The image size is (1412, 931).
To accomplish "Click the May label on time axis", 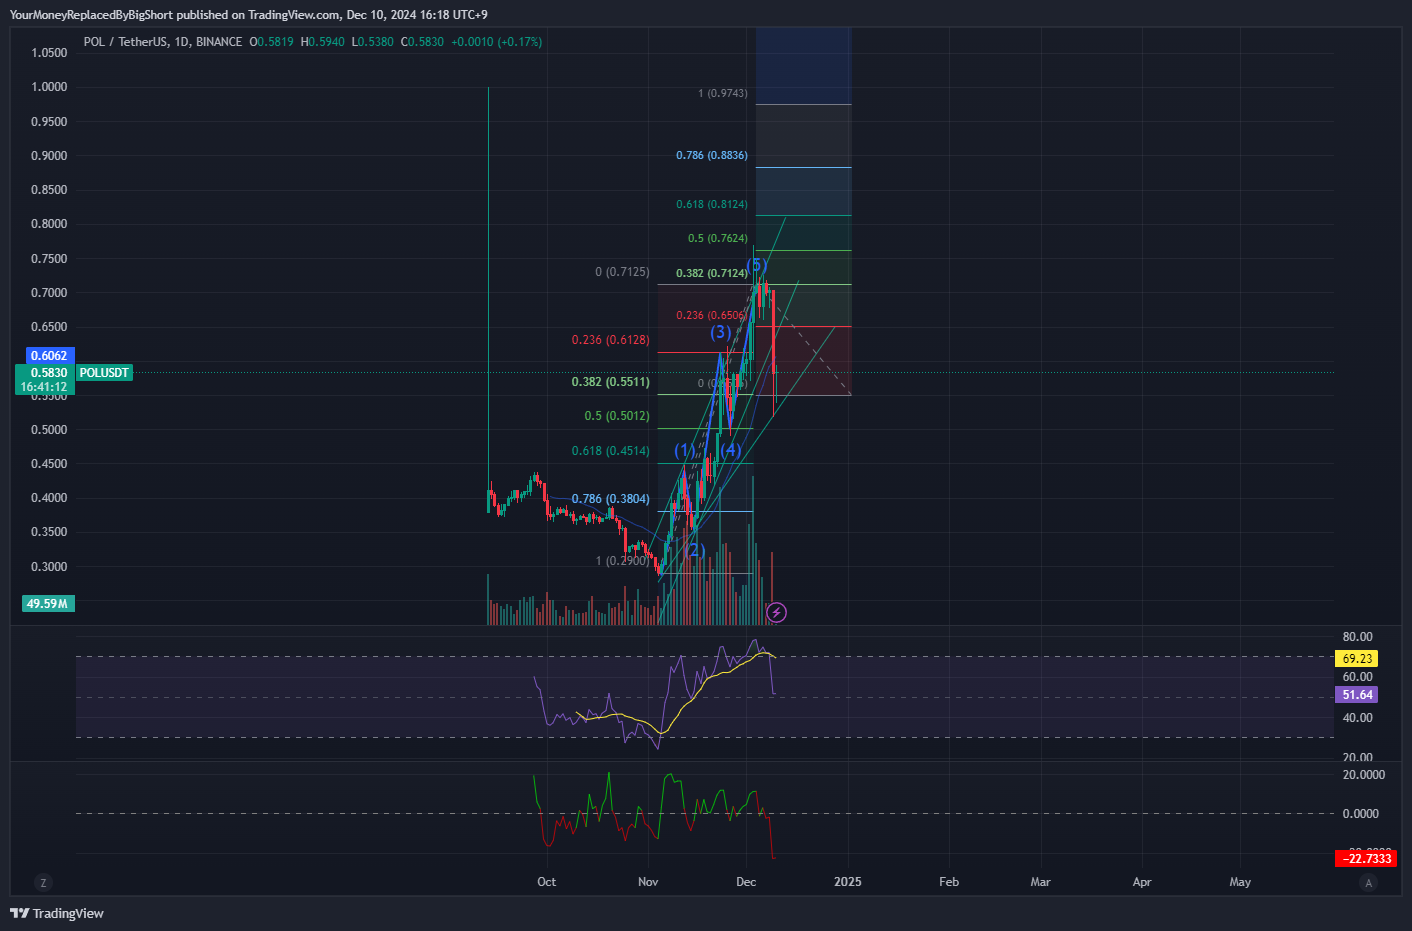I will (x=1240, y=882).
